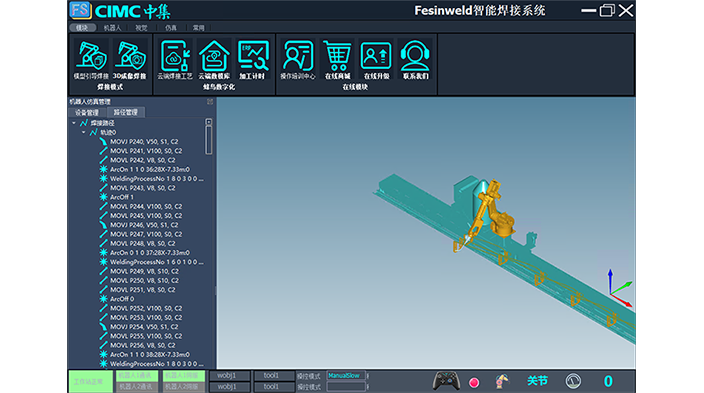Collapse the 焊接路径 tree root
Screen dimensions: 704x393
(74, 123)
